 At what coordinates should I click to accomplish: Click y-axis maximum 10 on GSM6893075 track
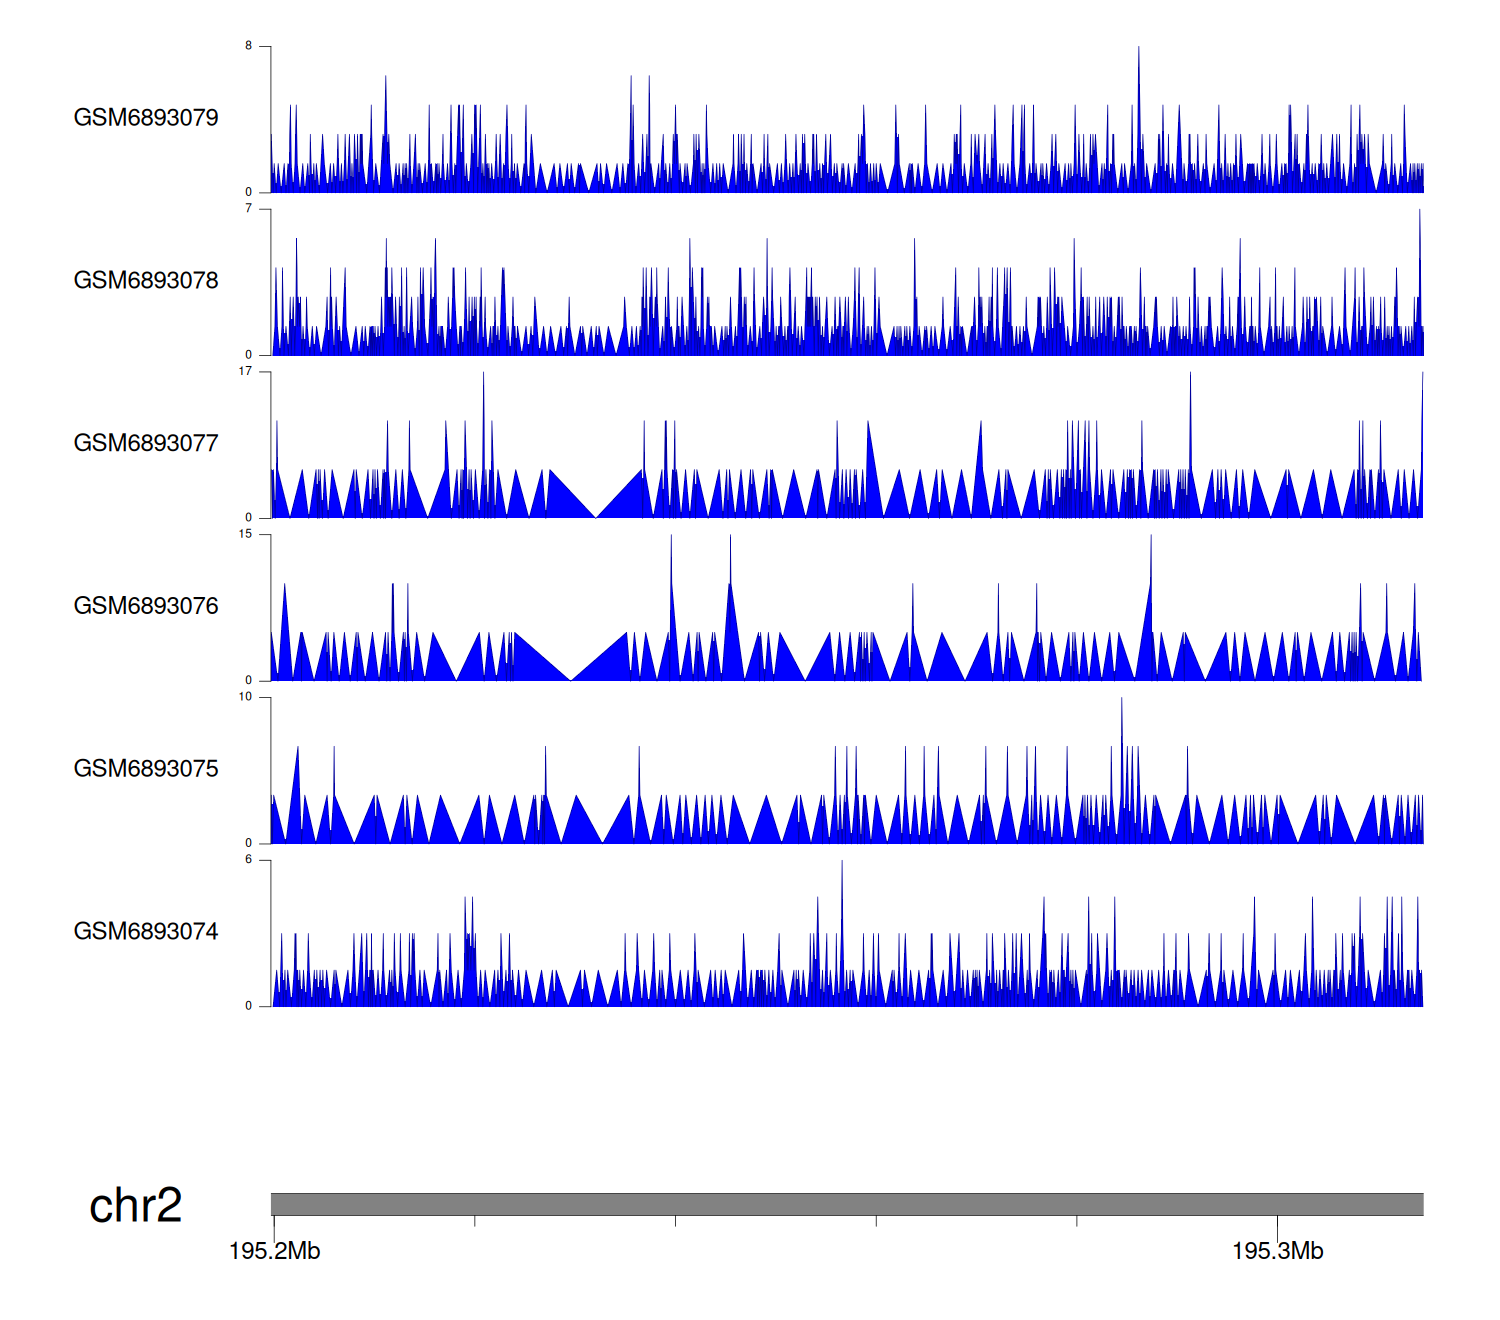click(246, 697)
